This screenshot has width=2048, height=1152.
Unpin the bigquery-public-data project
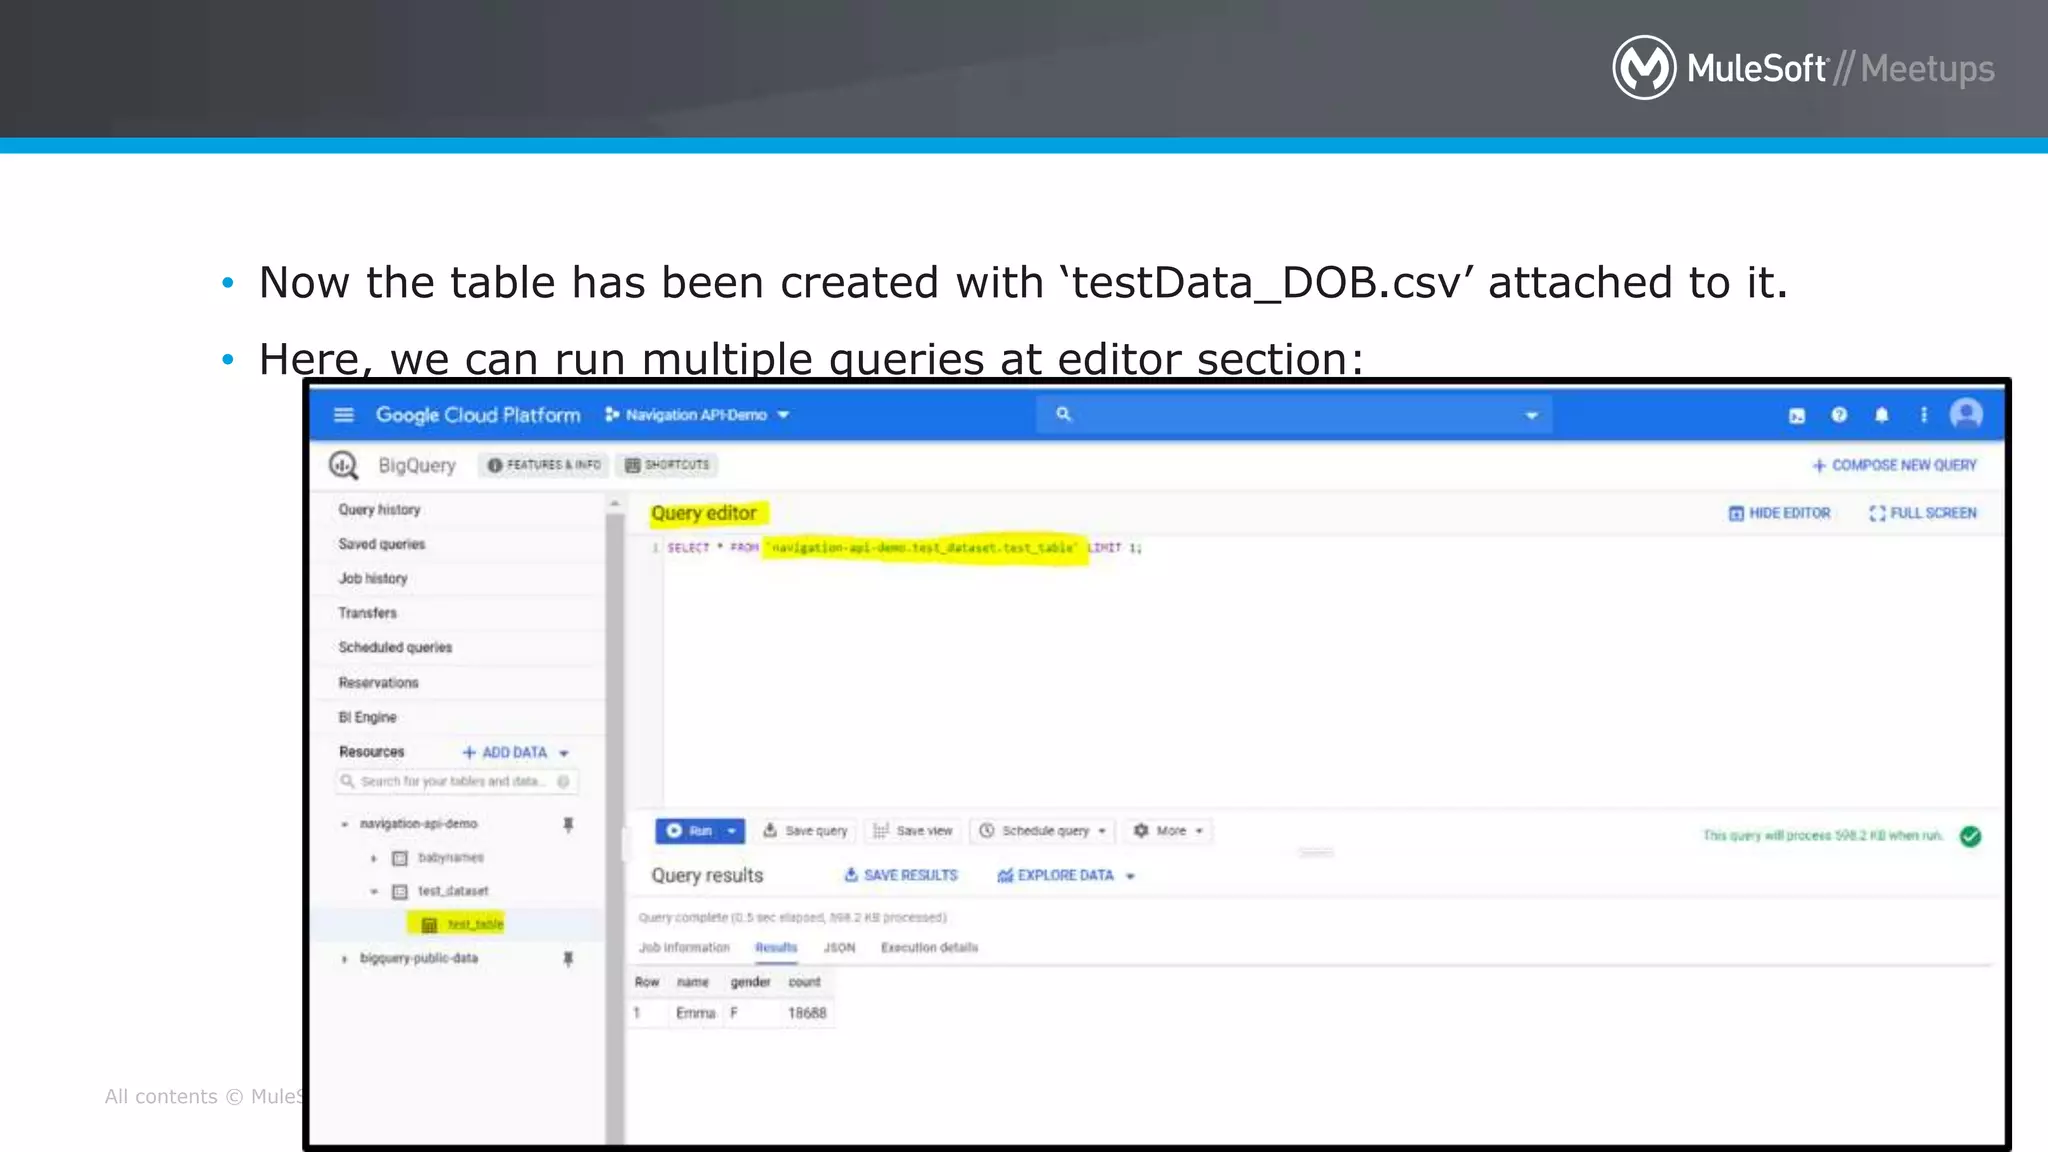click(568, 959)
